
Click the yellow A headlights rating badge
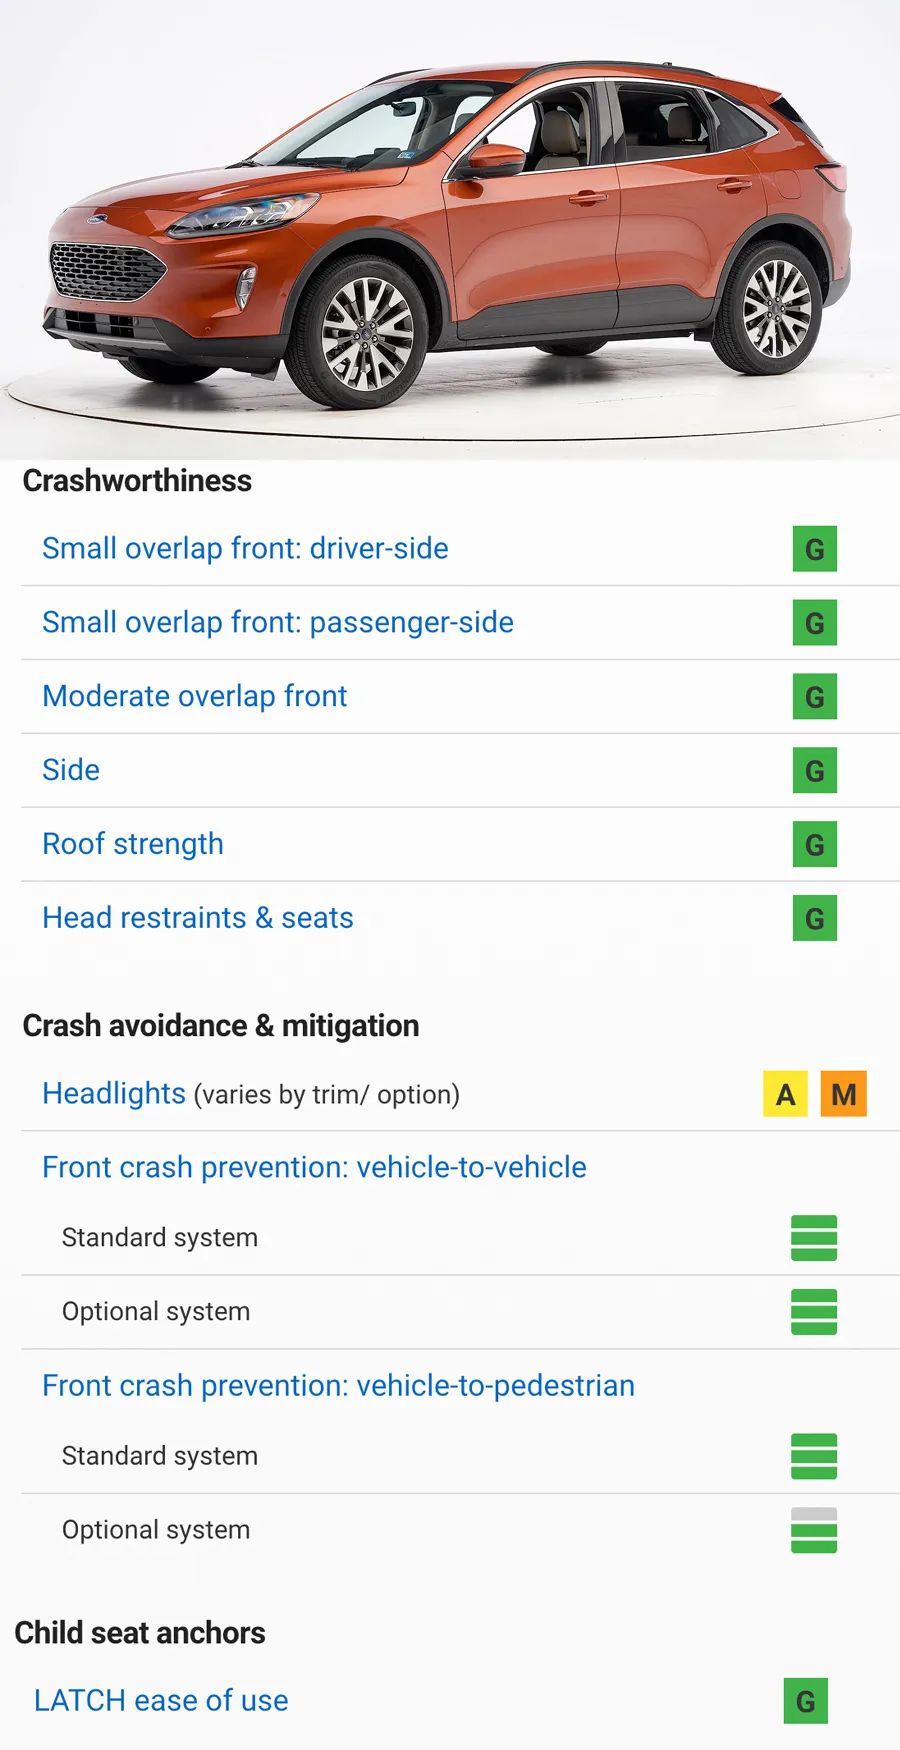(x=785, y=1094)
